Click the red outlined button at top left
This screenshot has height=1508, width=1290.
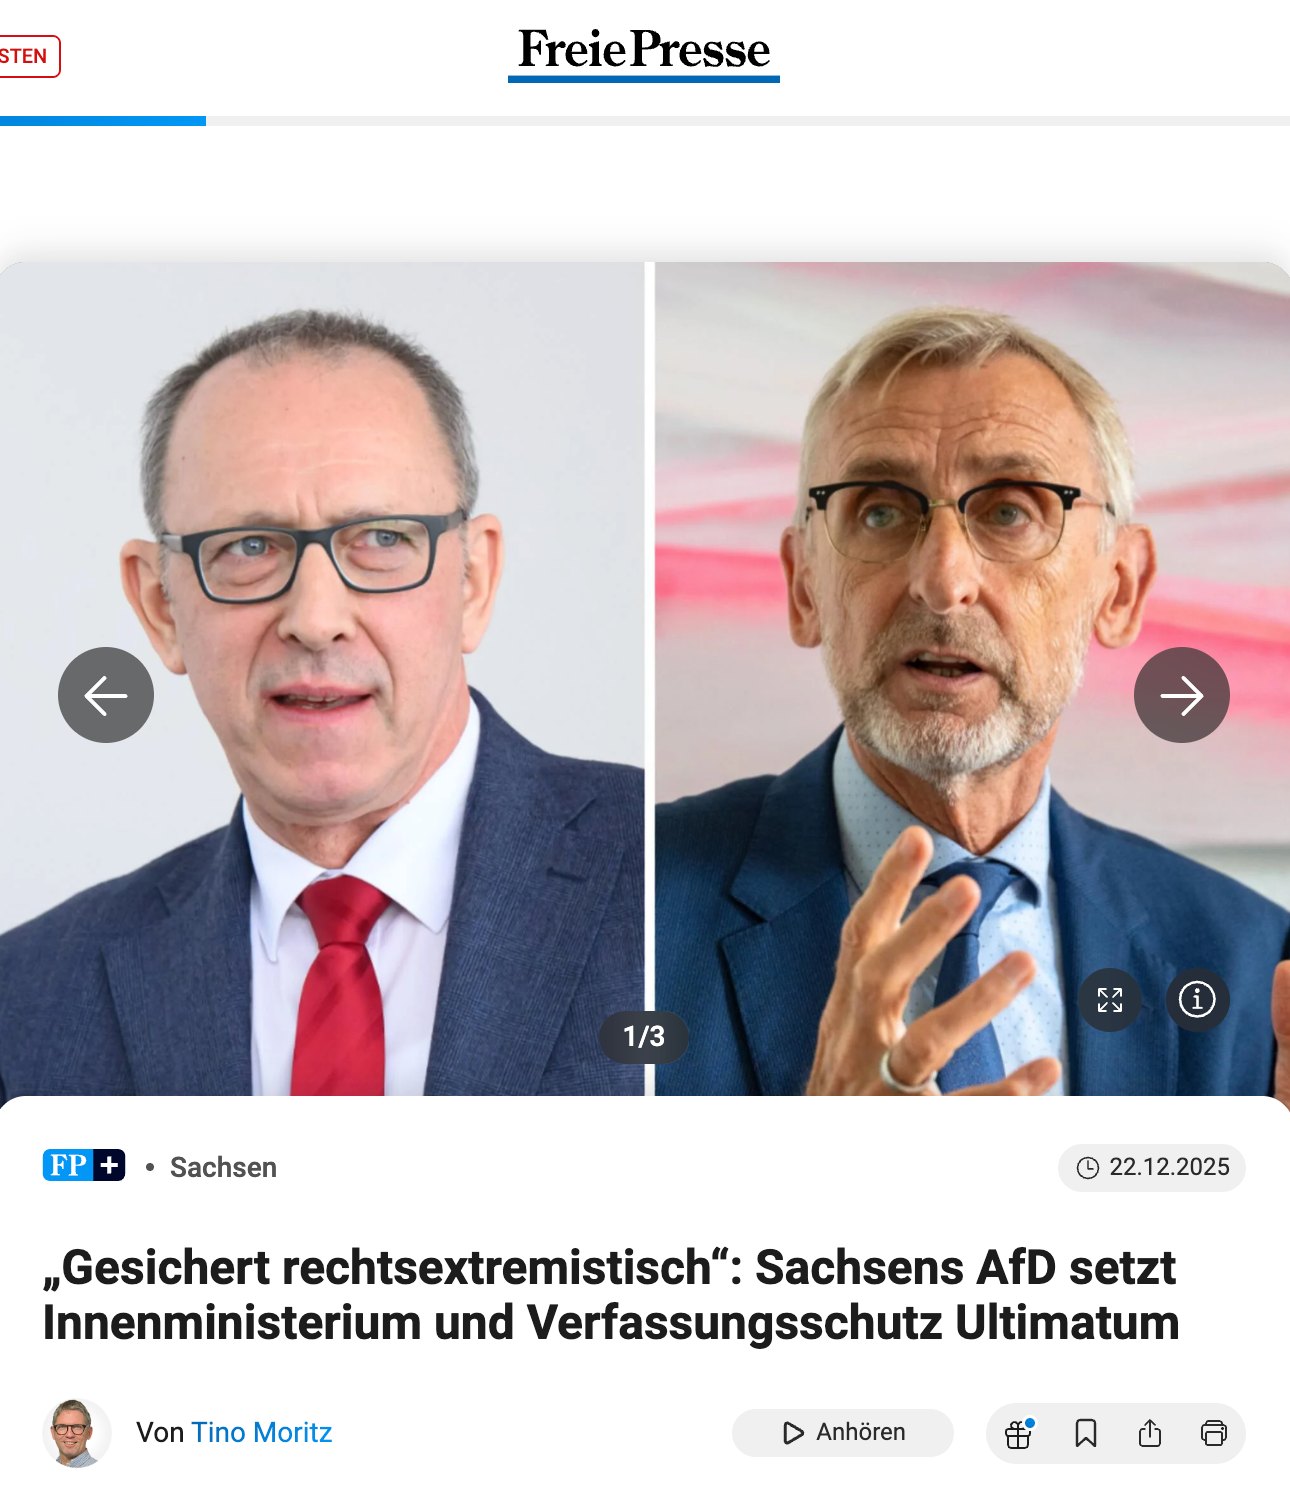point(27,56)
